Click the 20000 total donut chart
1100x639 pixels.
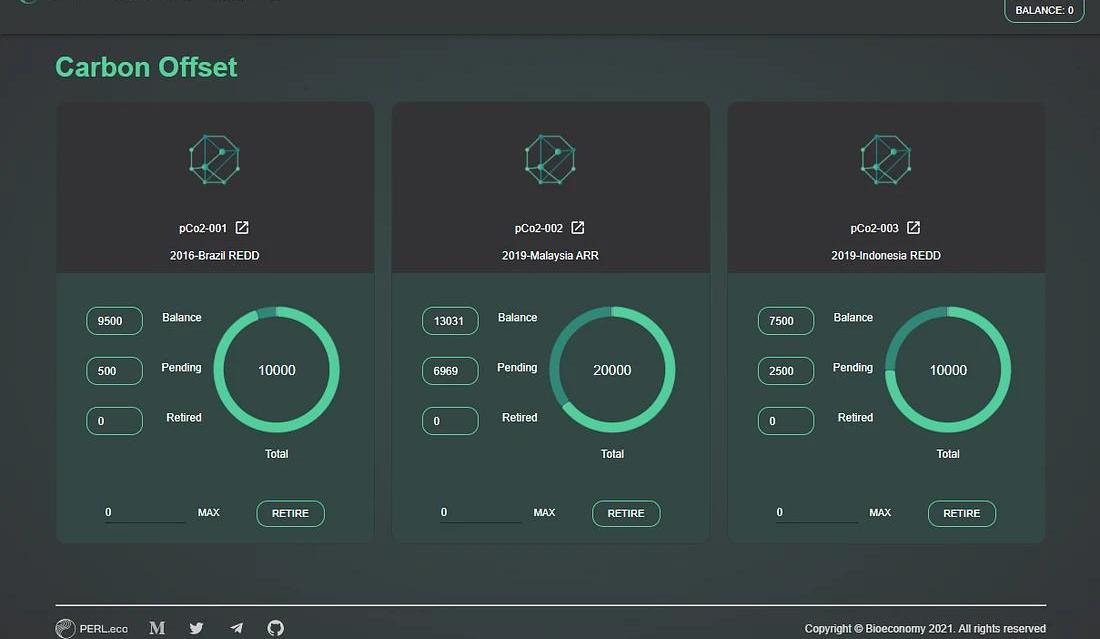(612, 370)
